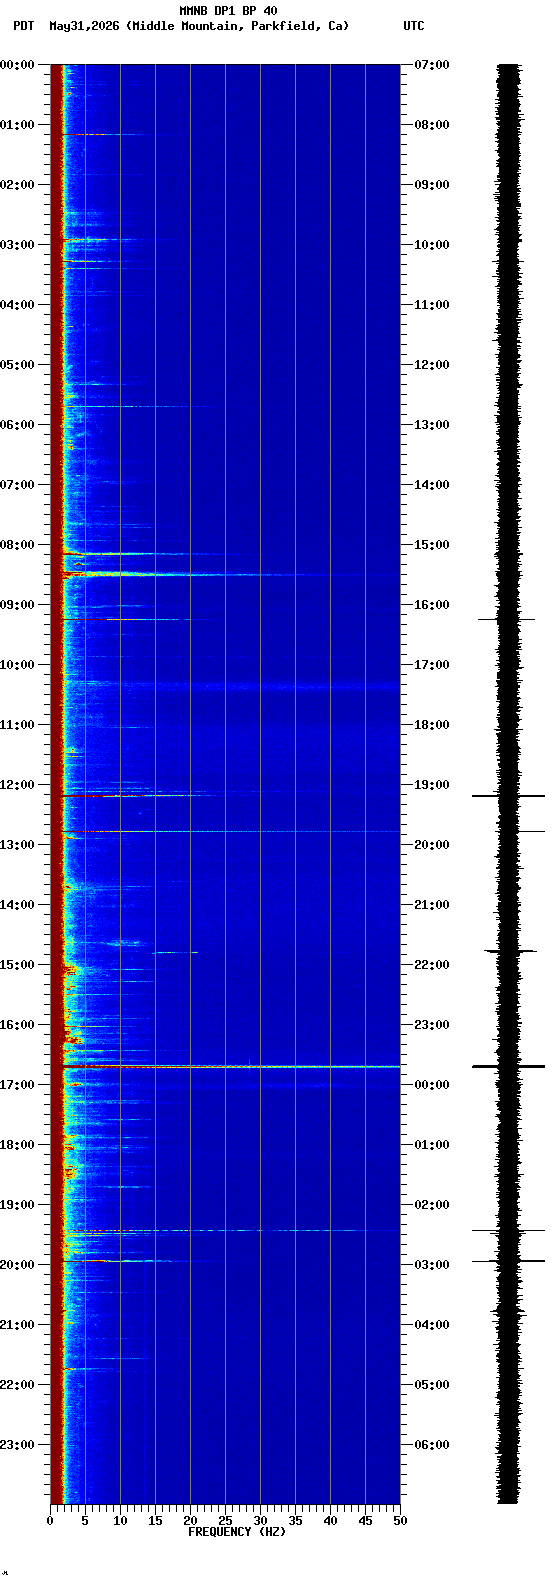Click PDT axis label "12:00"
The image size is (552, 1584).
[x=18, y=785]
